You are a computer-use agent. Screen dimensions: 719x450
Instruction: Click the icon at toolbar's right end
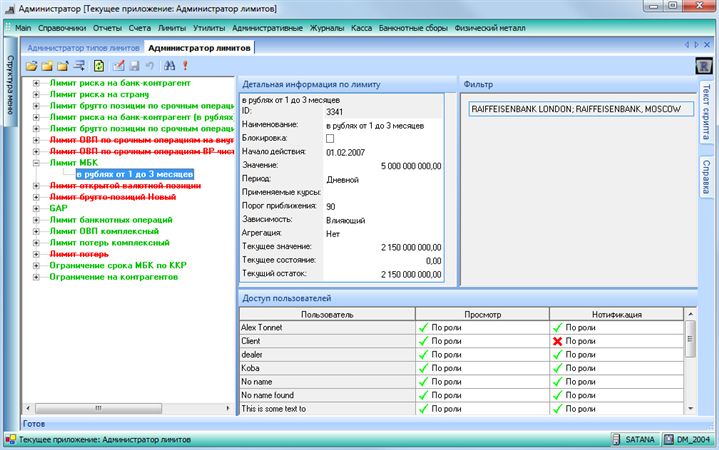pyautogui.click(x=704, y=66)
